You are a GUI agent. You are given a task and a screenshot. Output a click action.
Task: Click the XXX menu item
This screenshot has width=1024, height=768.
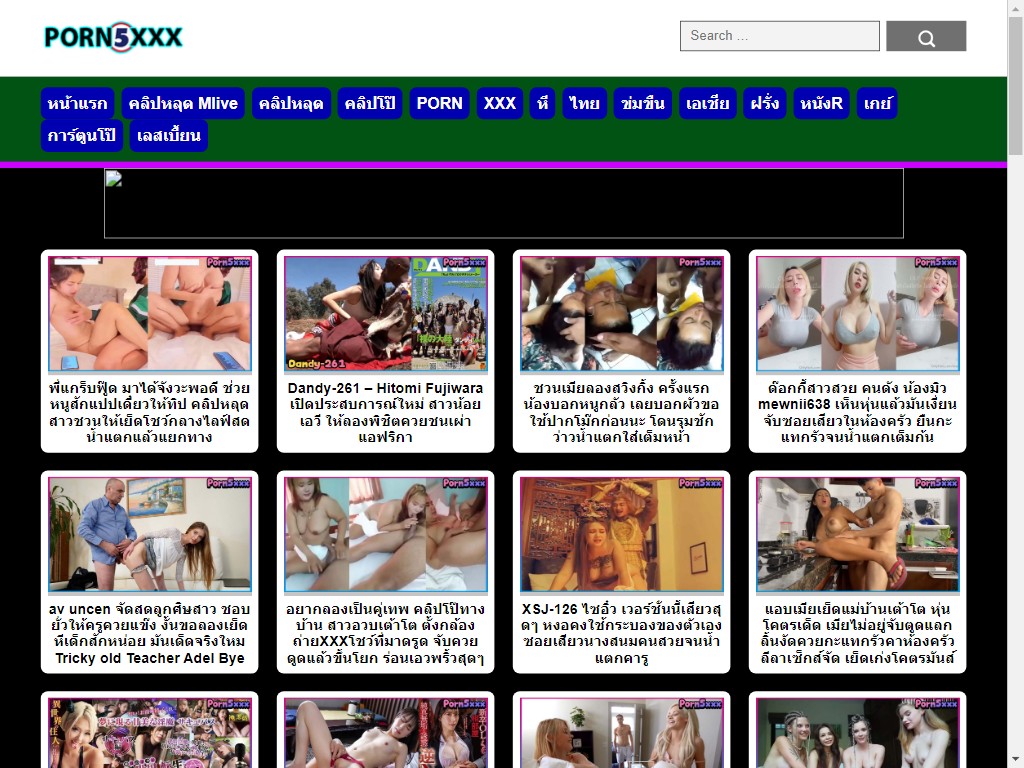(499, 103)
